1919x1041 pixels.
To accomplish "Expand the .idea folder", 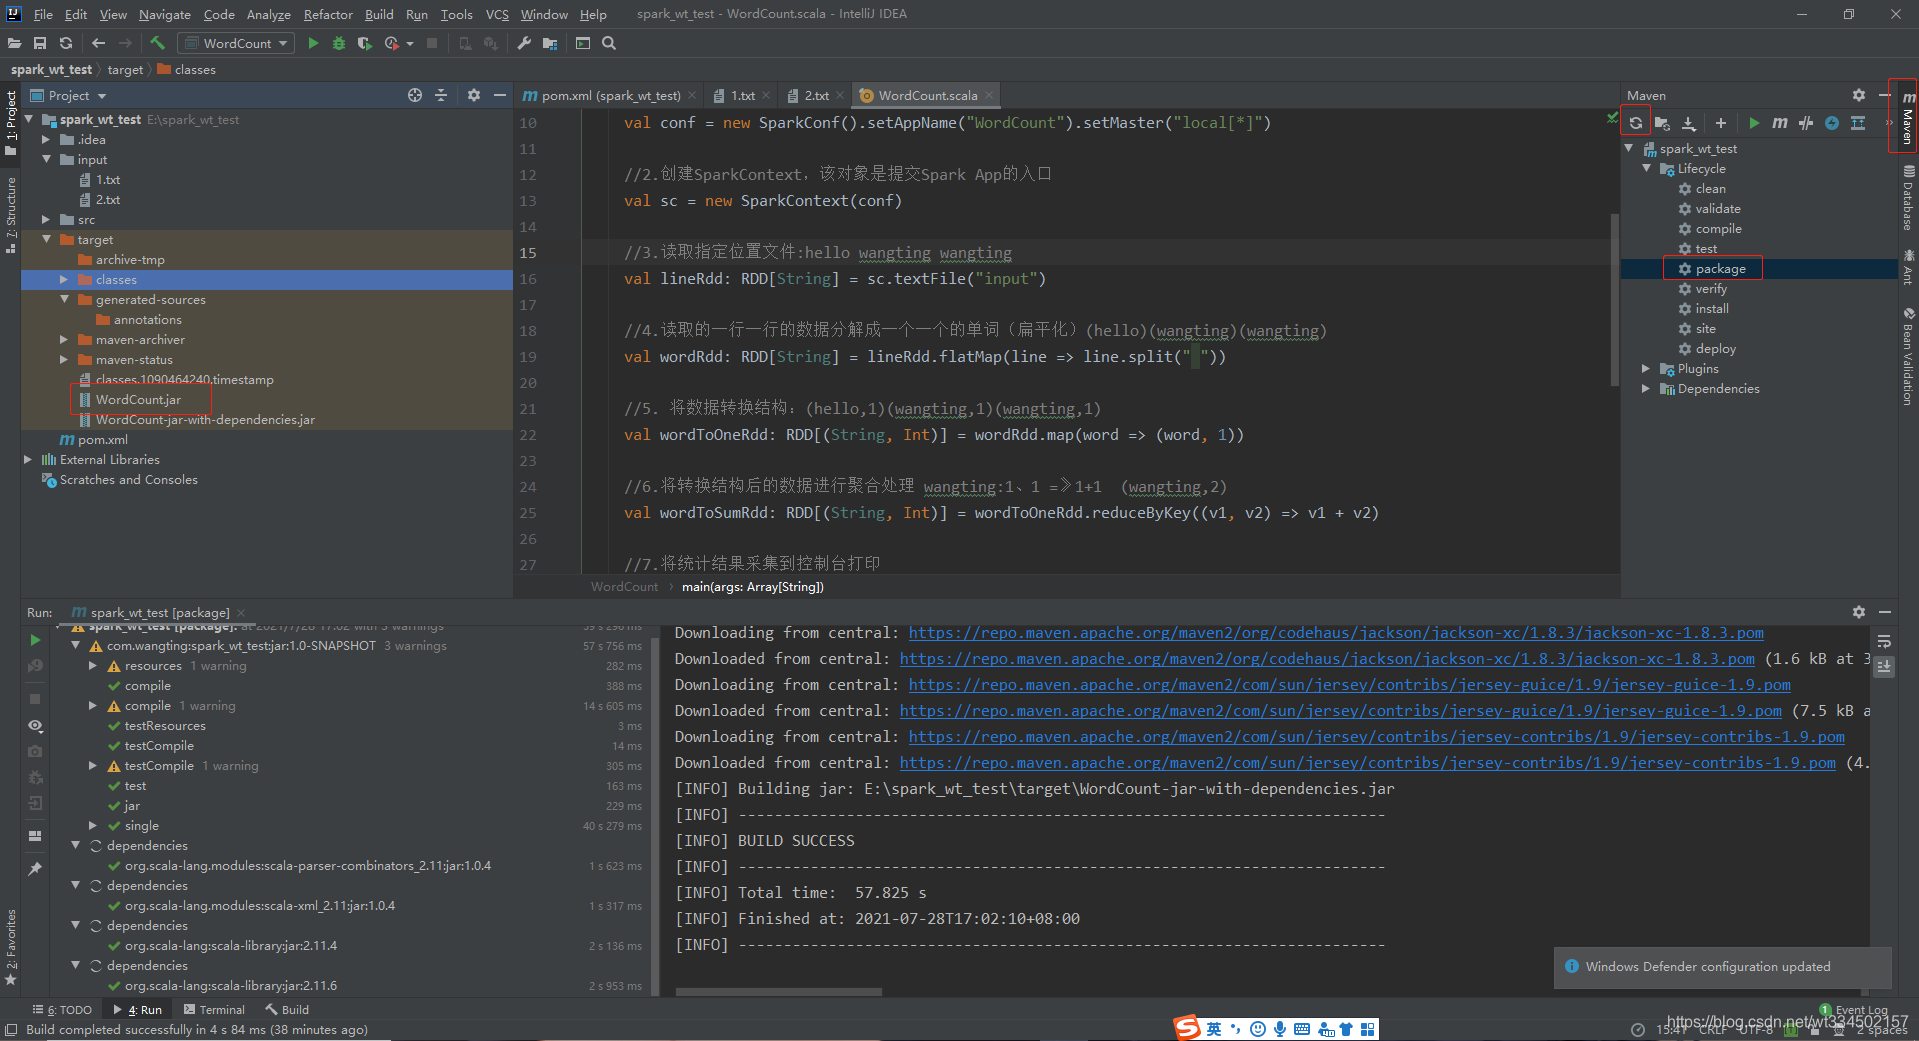I will tap(46, 140).
